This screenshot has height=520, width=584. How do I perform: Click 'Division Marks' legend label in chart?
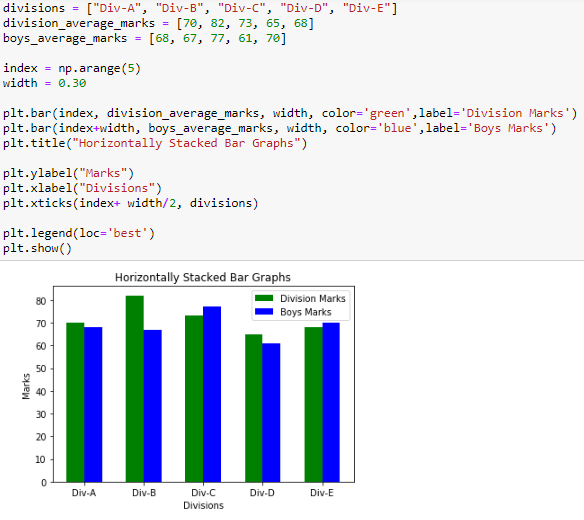(313, 298)
